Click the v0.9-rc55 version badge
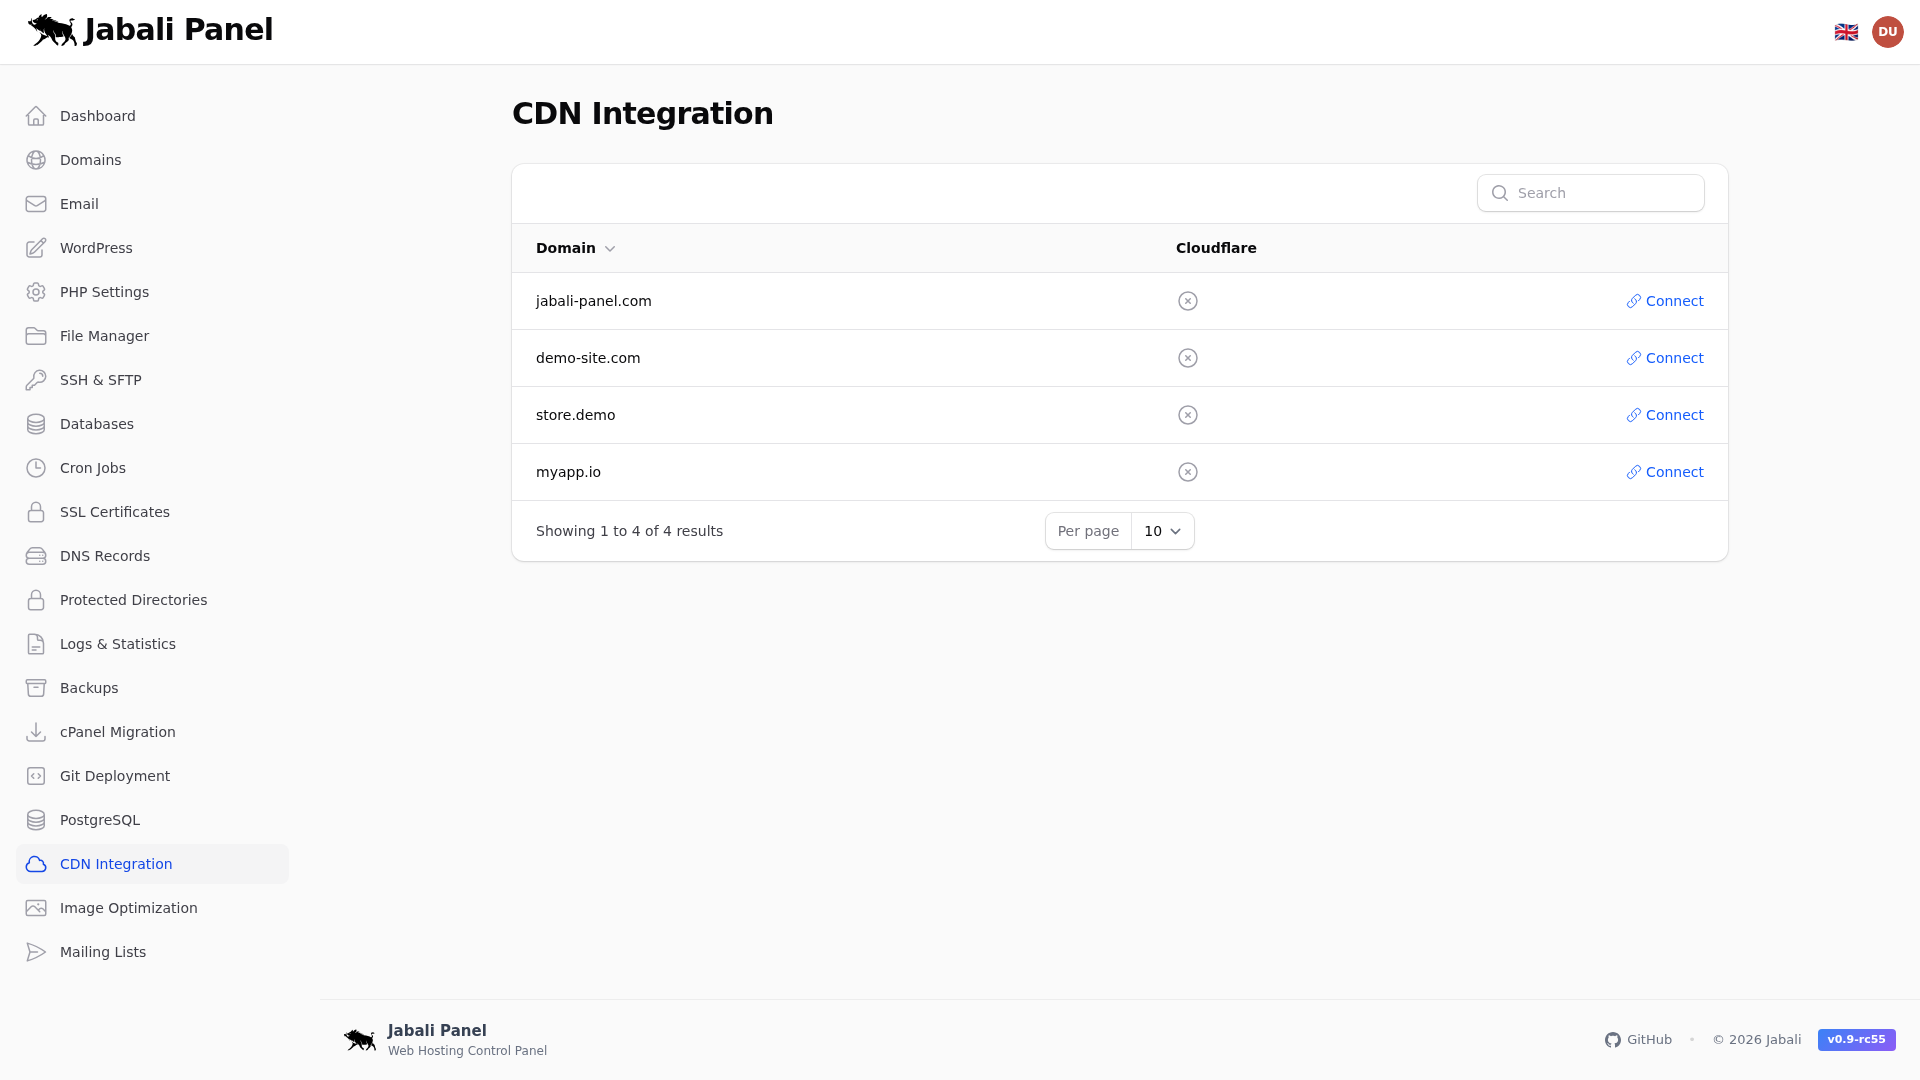This screenshot has width=1920, height=1080. tap(1856, 1040)
